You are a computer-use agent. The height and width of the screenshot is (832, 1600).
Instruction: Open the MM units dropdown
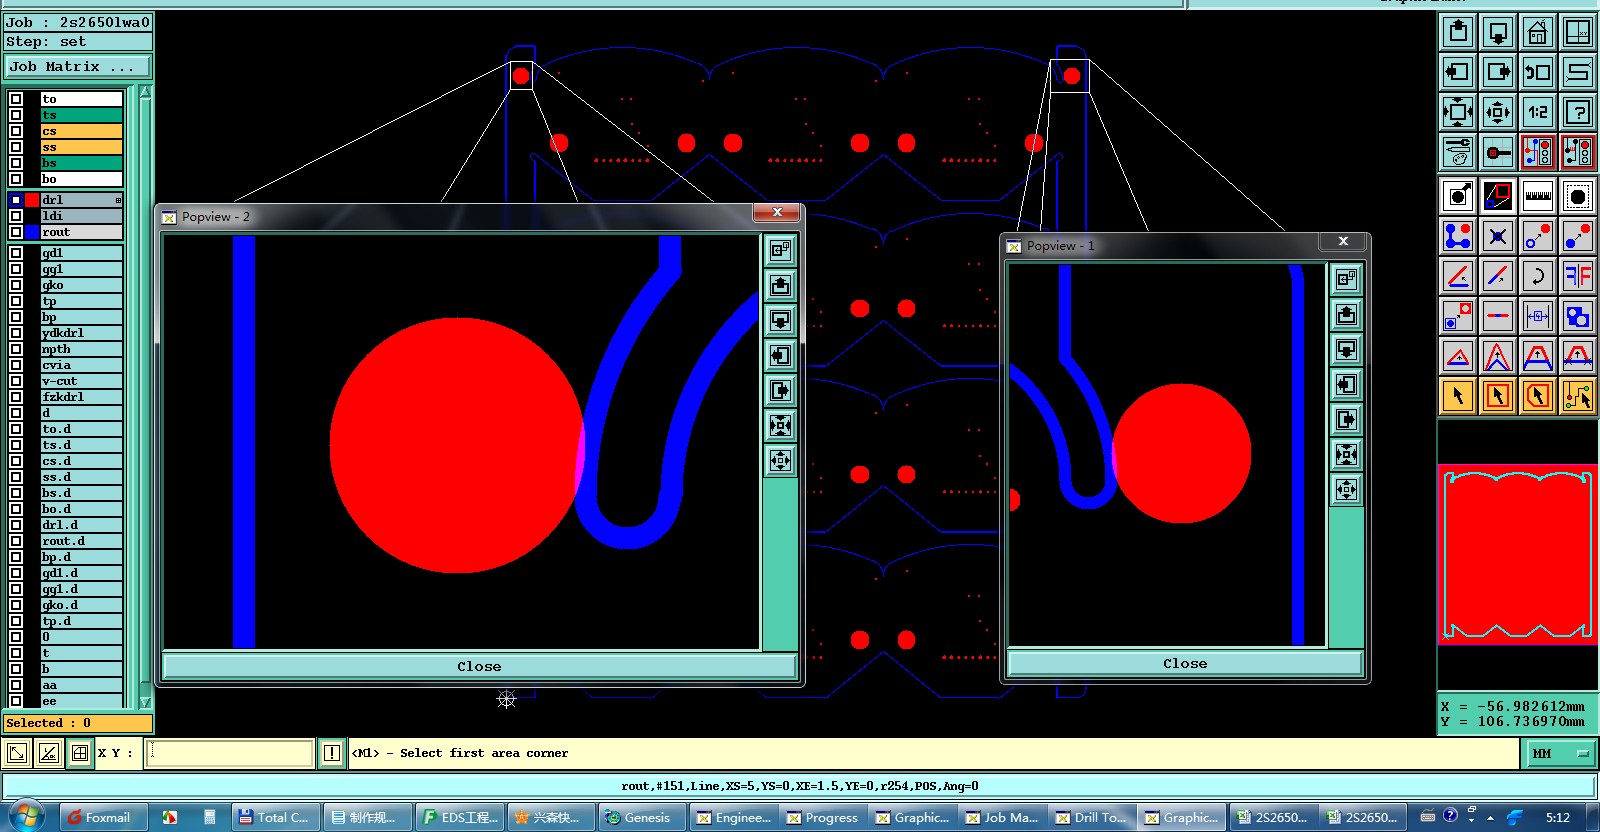[1560, 753]
